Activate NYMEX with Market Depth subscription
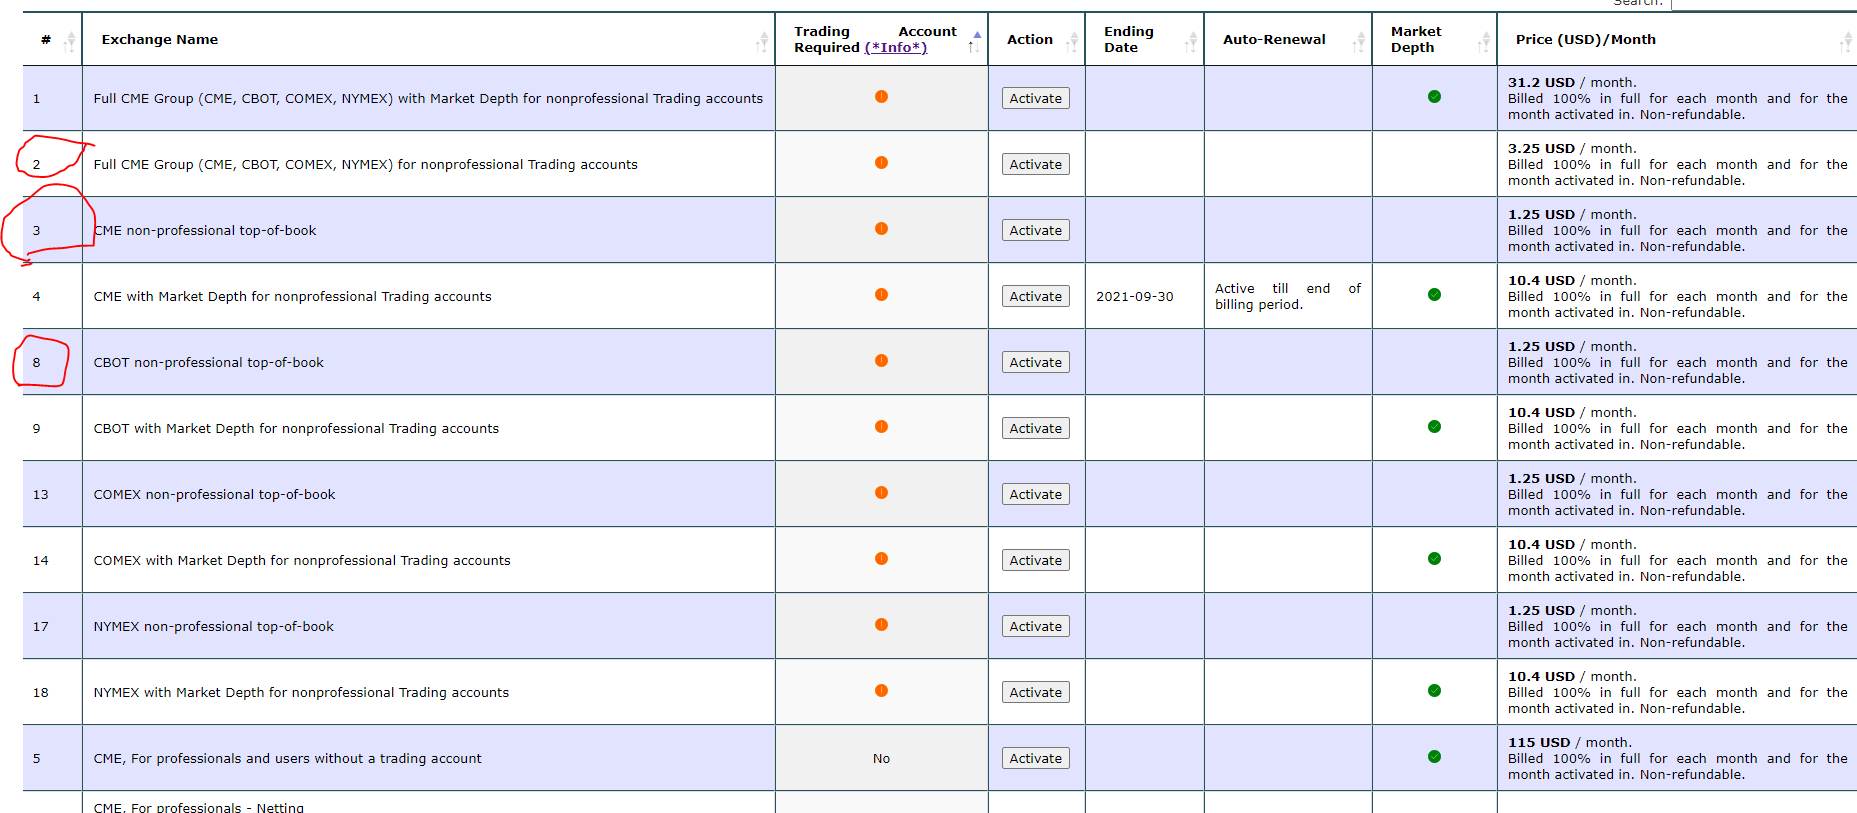The image size is (1857, 813). tap(1036, 692)
